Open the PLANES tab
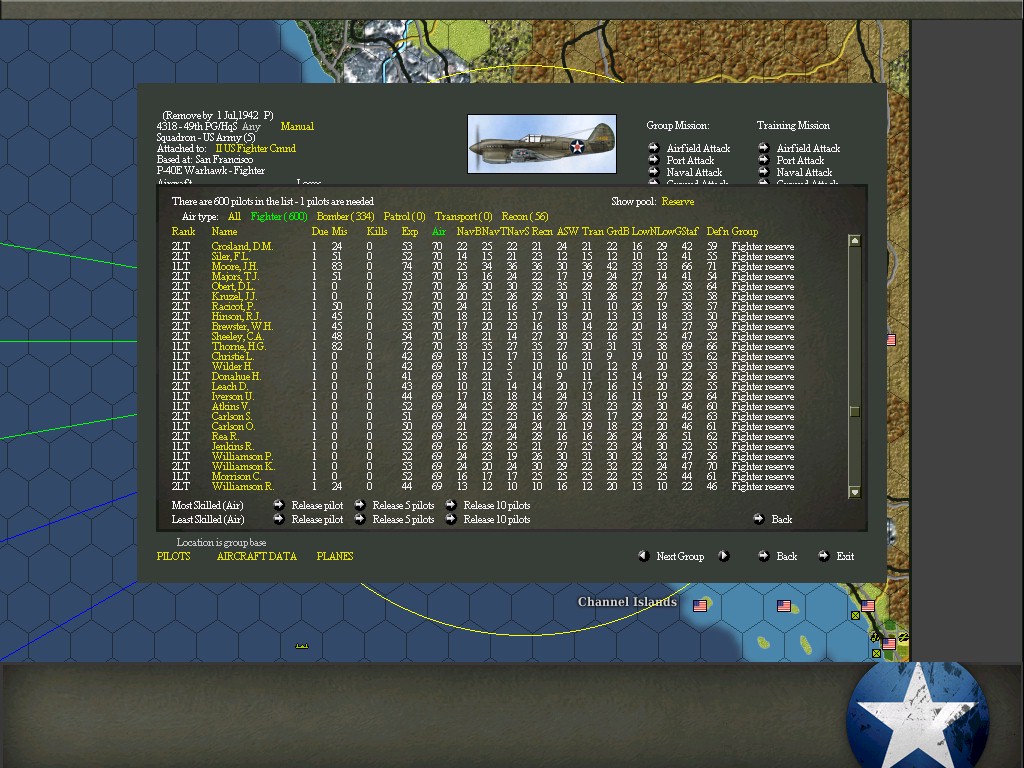The width and height of the screenshot is (1024, 768). 335,556
